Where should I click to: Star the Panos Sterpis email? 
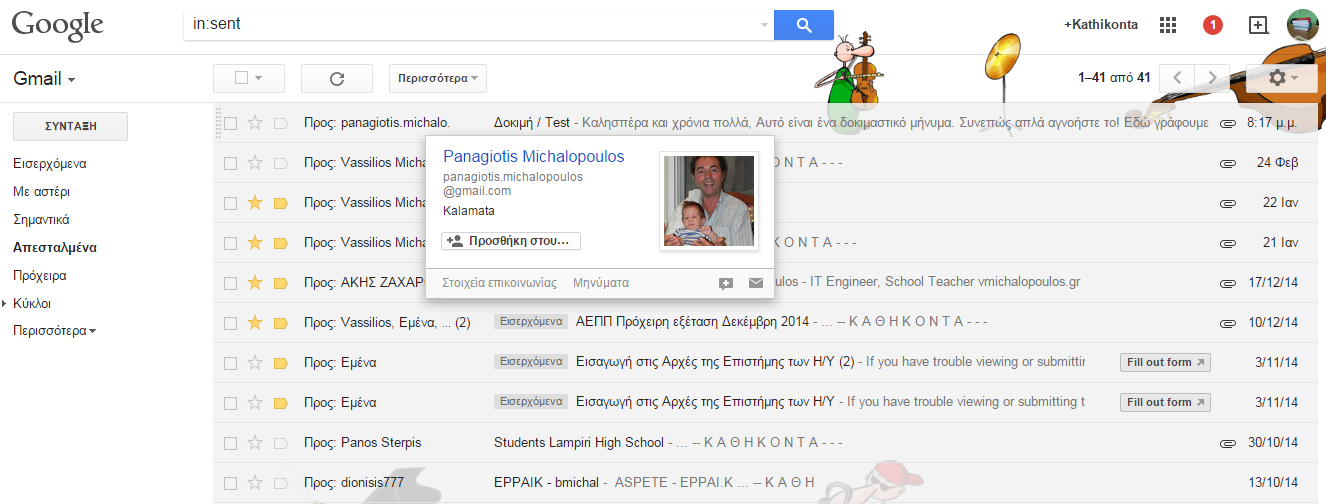click(x=255, y=443)
